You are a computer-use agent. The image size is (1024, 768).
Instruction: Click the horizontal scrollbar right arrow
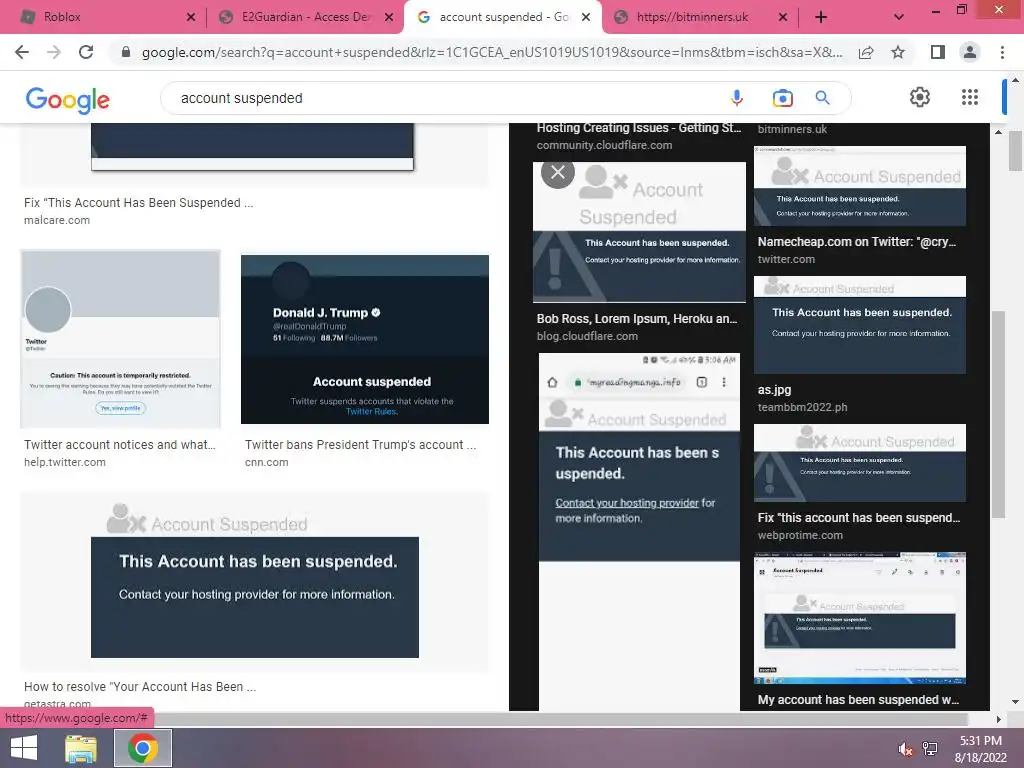tap(998, 719)
